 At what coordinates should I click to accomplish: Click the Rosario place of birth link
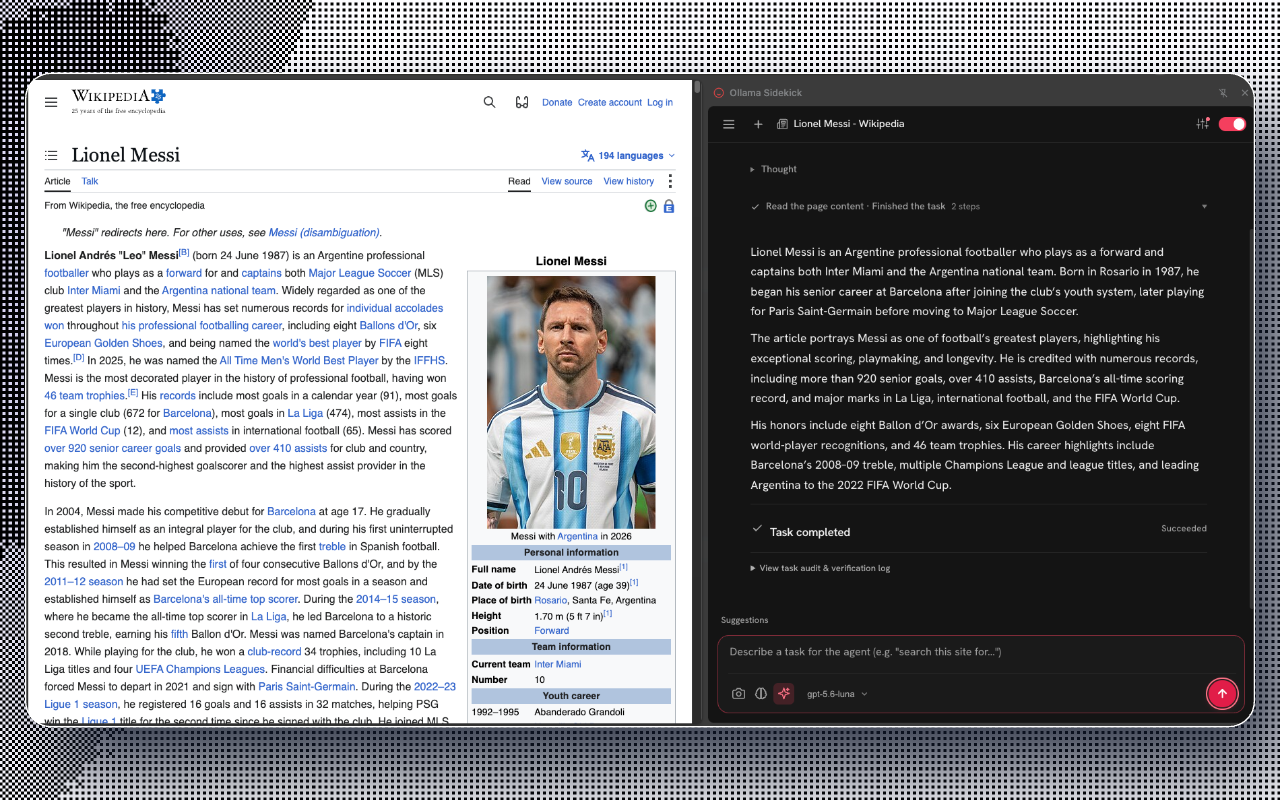(x=551, y=600)
